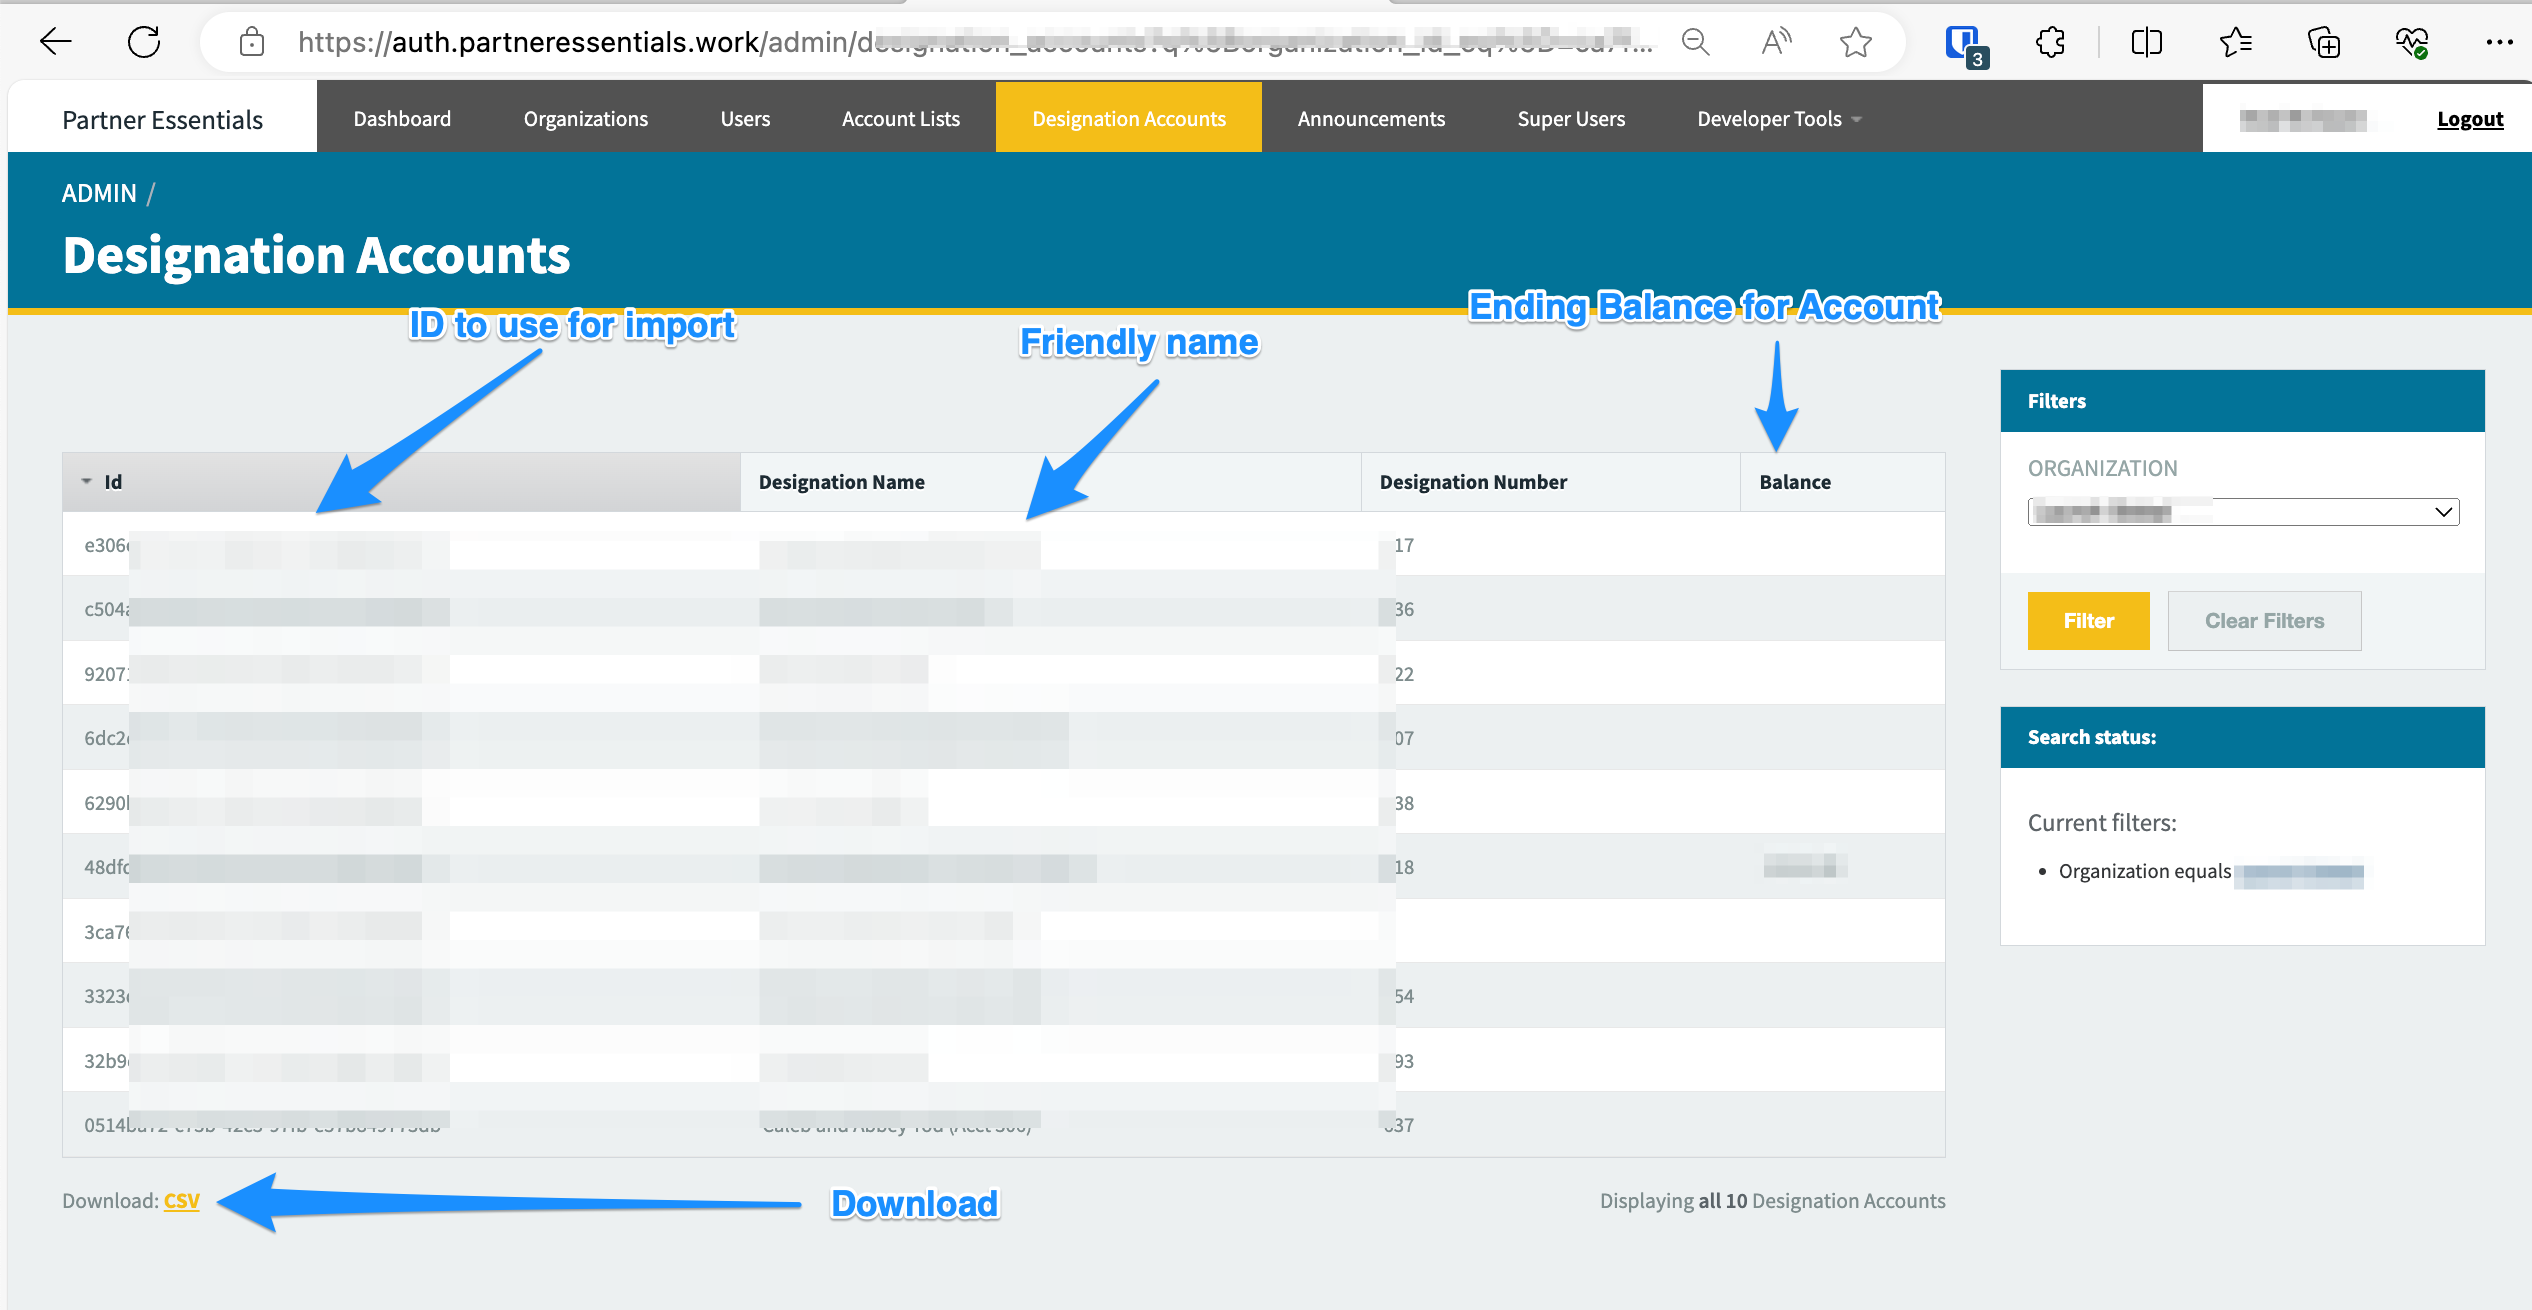Reload the page with refresh icon
This screenshot has height=1310, width=2532.
click(x=144, y=42)
